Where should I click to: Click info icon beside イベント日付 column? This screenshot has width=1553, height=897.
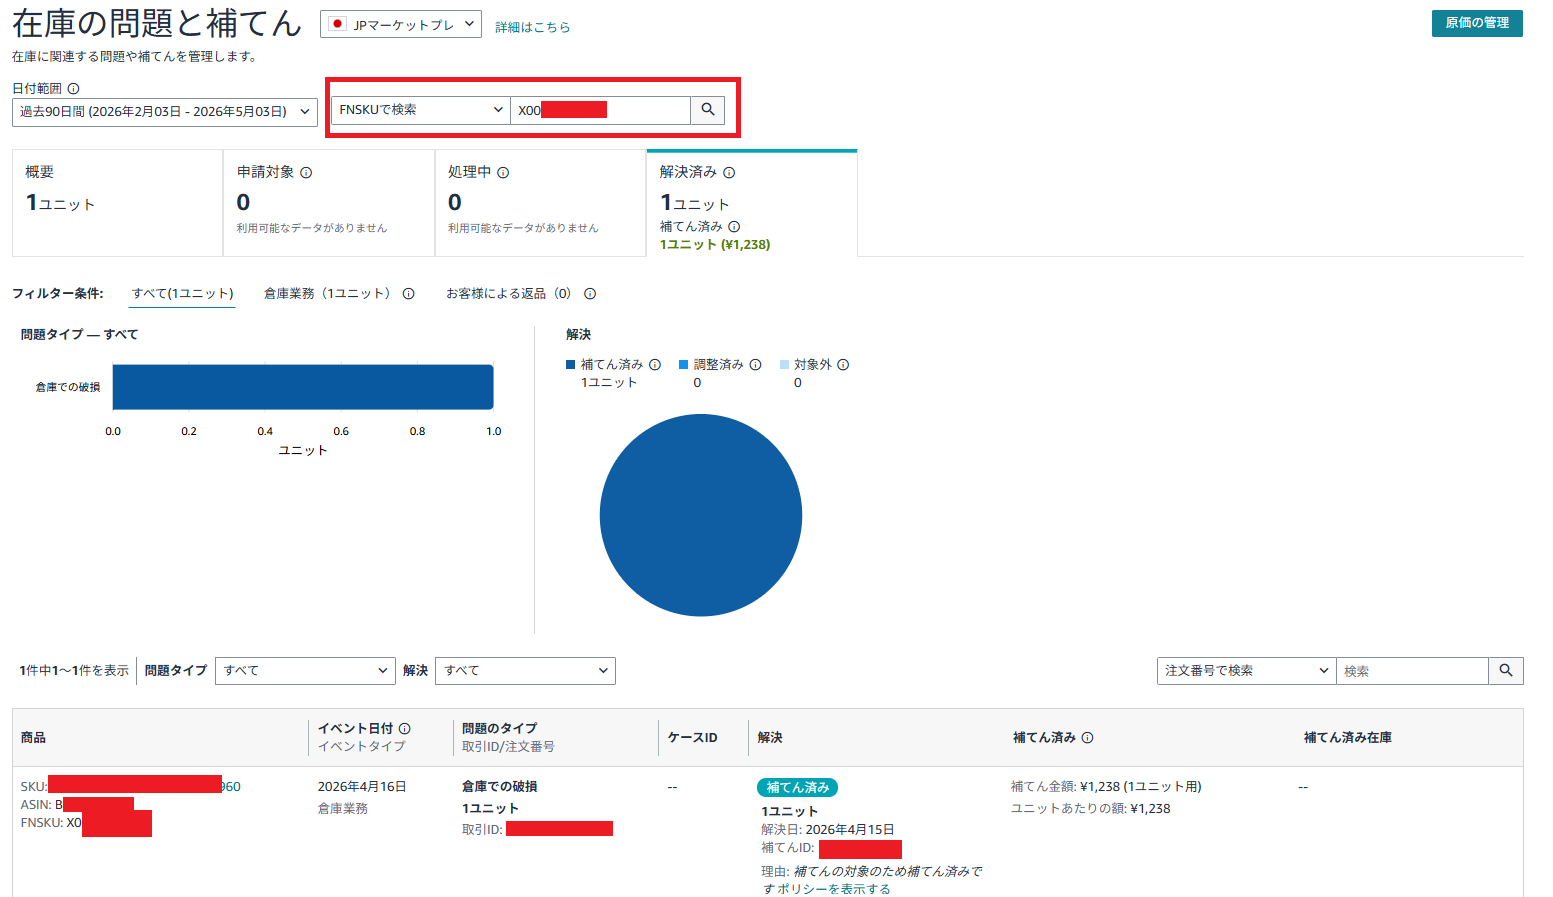coord(405,729)
